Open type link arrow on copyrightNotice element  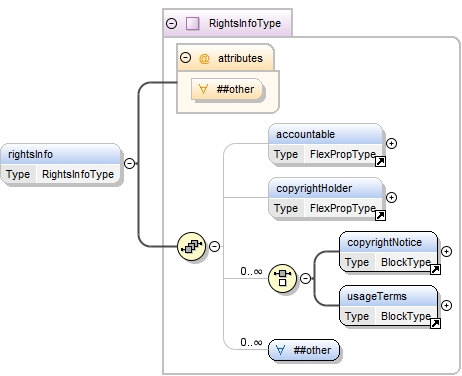tap(435, 269)
